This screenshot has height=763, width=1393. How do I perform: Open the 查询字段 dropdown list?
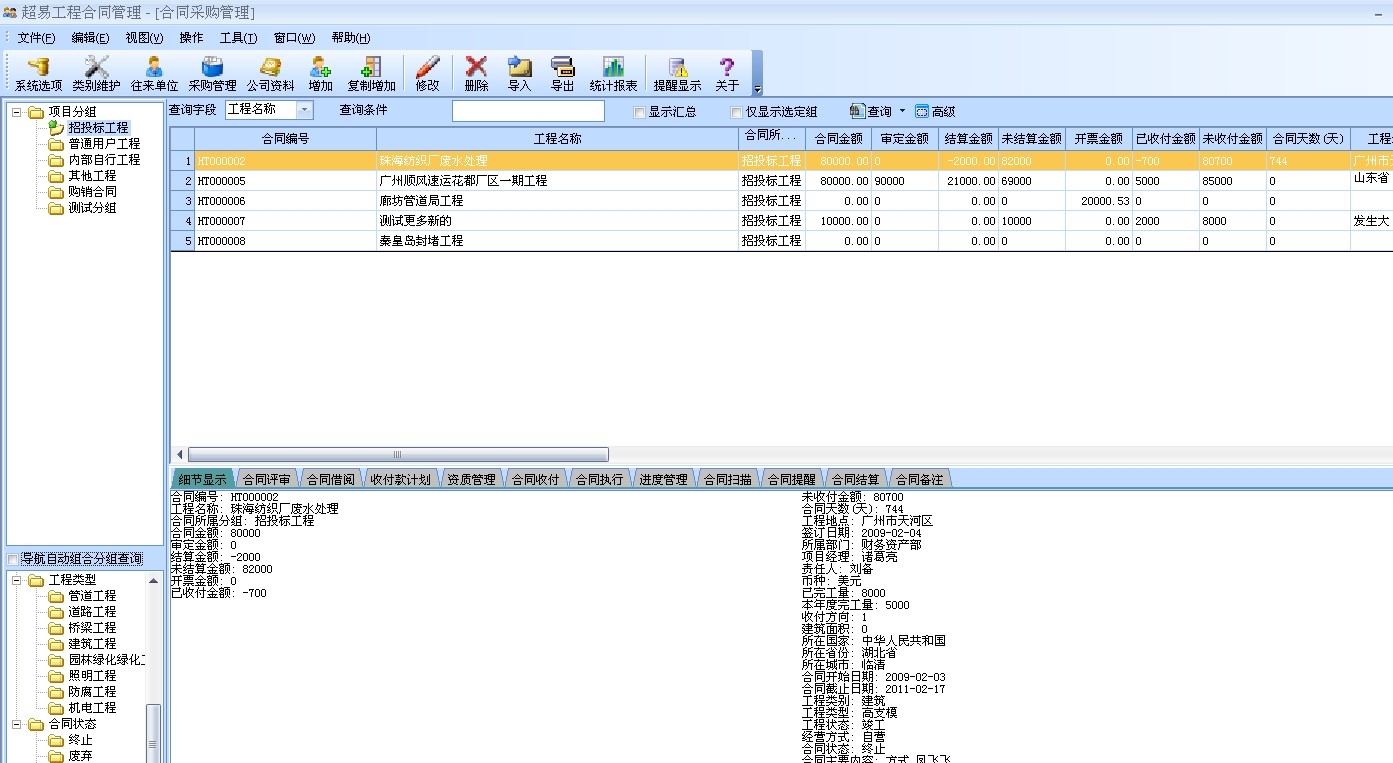[304, 110]
